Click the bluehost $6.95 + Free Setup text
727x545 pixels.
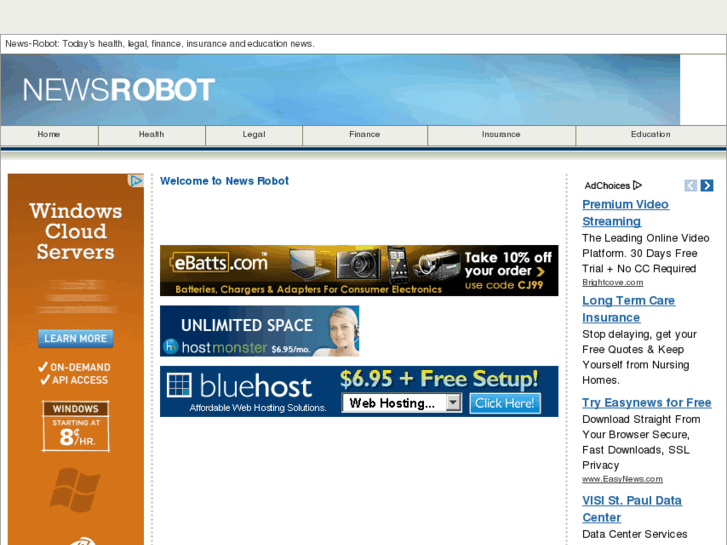tap(439, 379)
